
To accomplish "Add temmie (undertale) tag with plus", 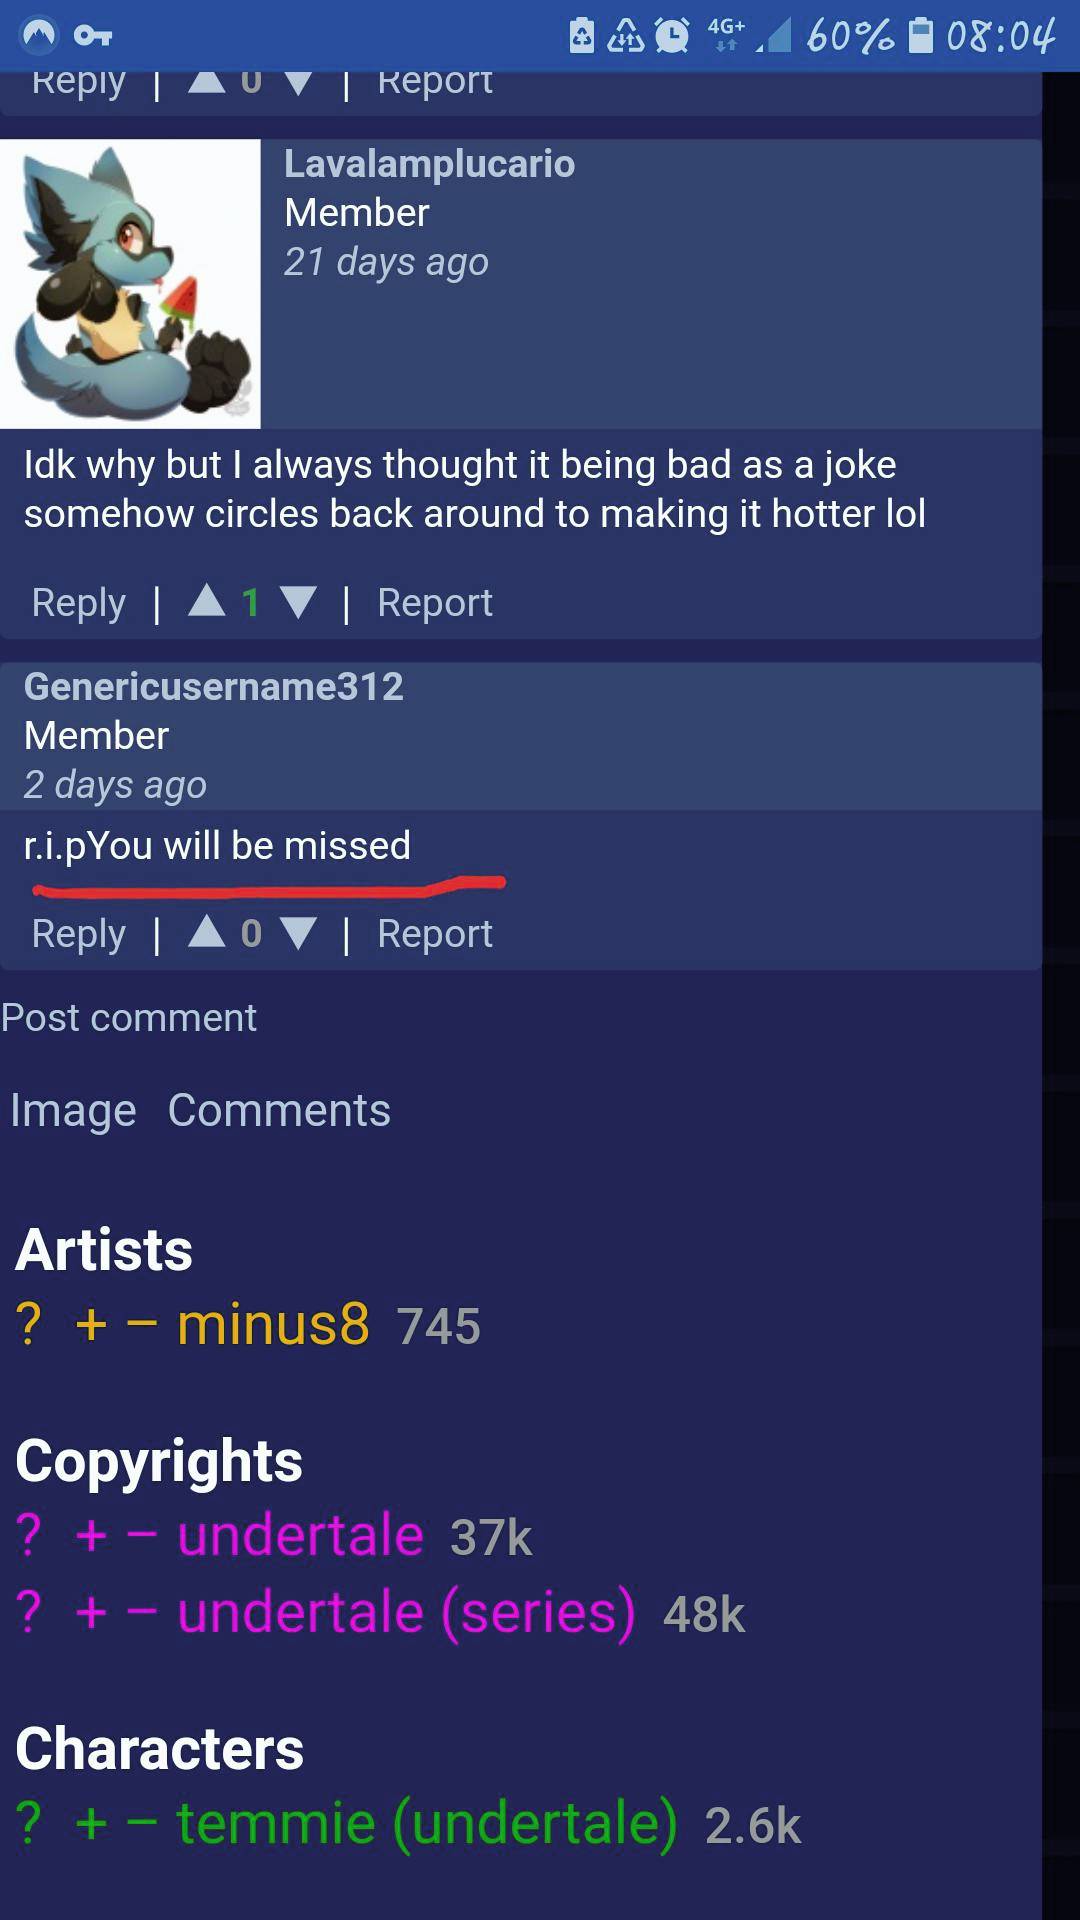I will (x=91, y=1823).
